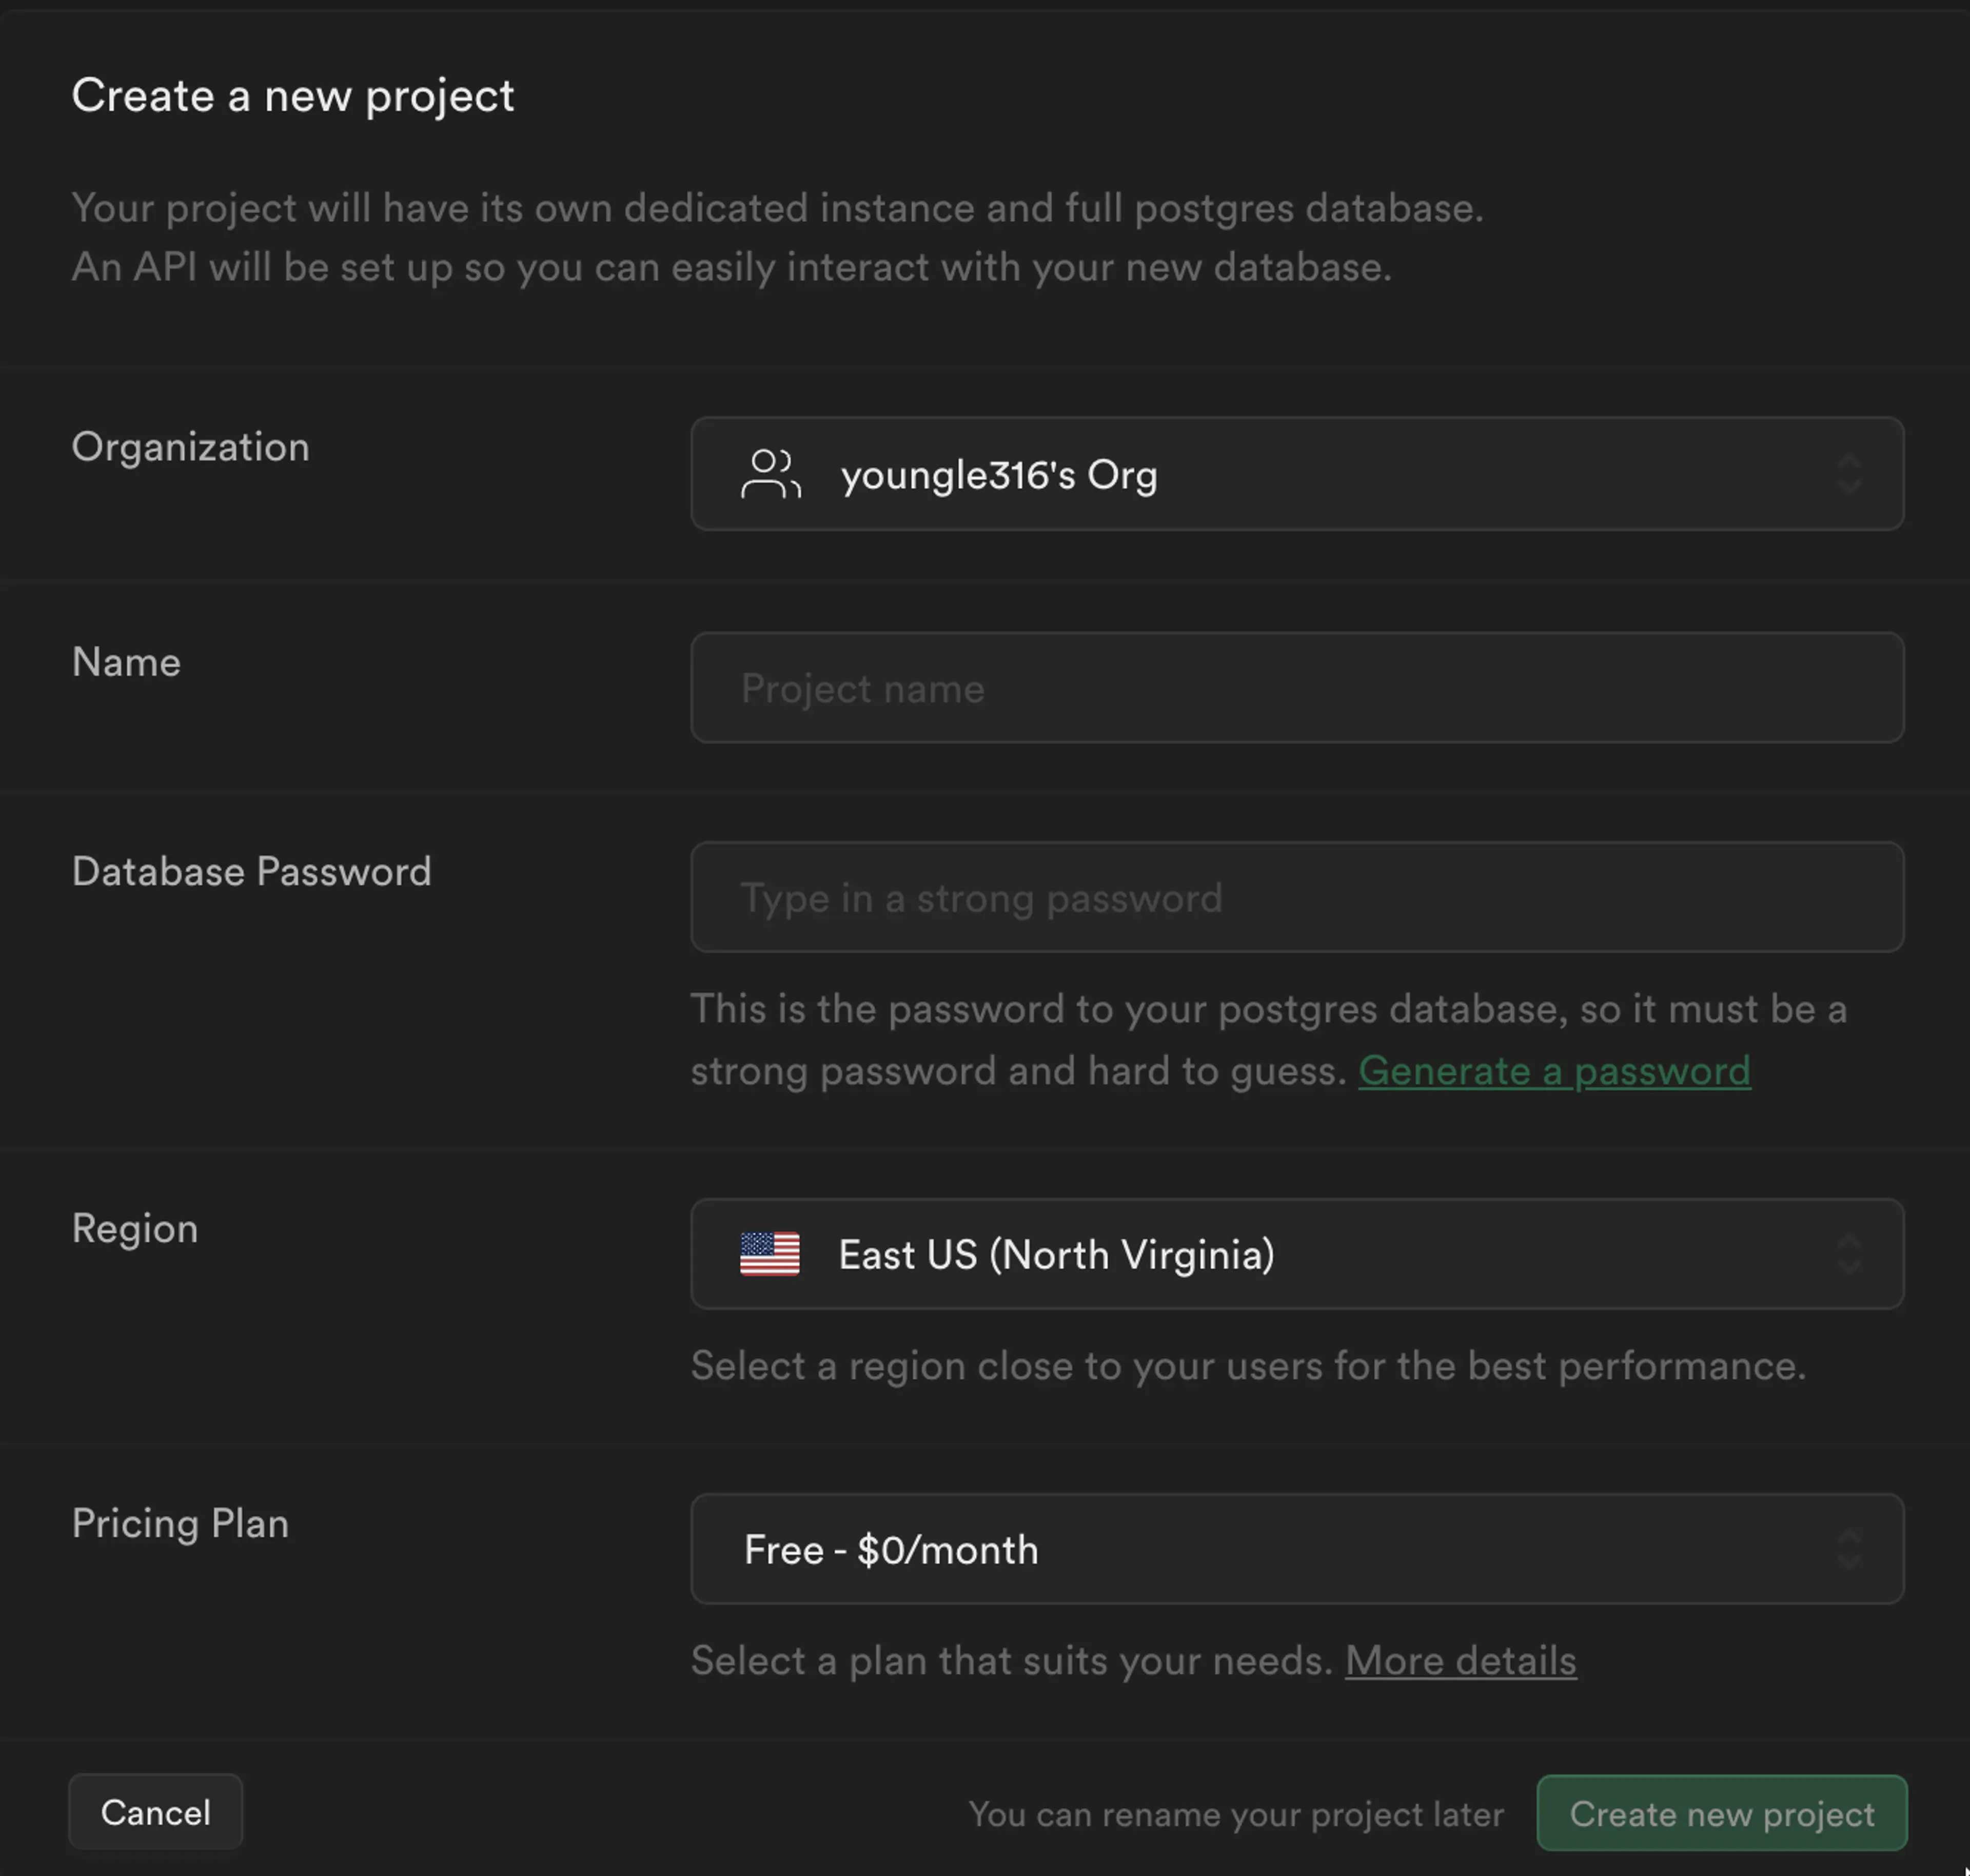The image size is (1970, 1876).
Task: Click the Region selector chevron arrows
Action: point(1849,1254)
